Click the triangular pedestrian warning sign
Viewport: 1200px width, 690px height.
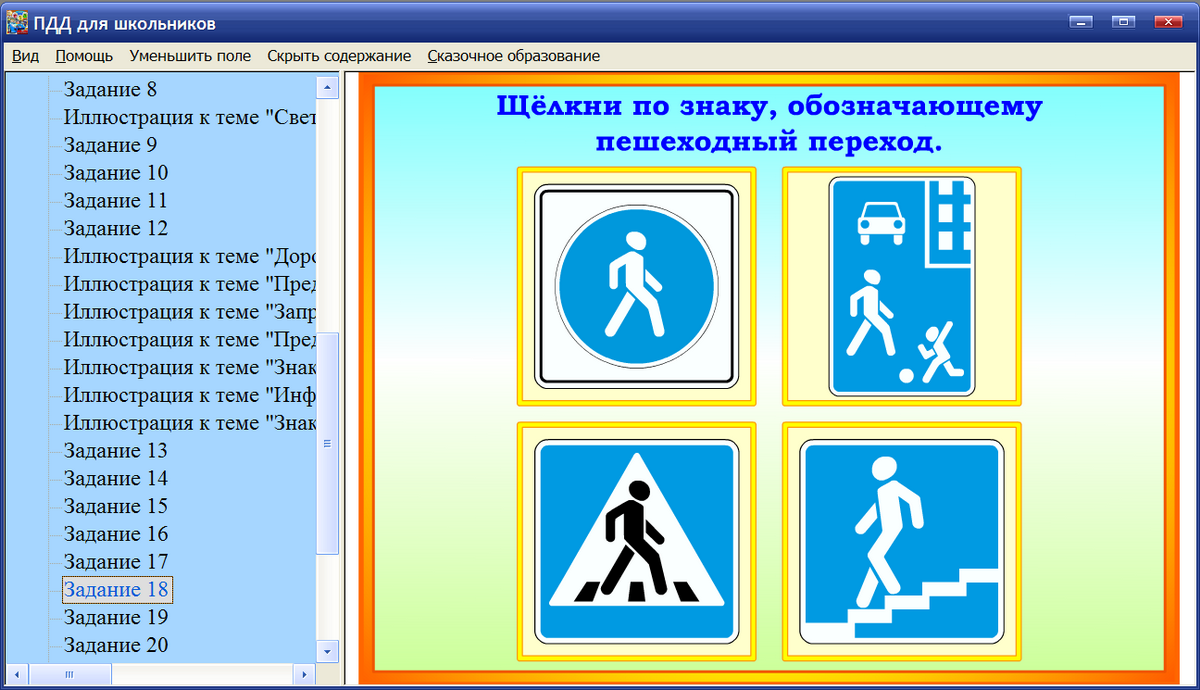pyautogui.click(x=636, y=540)
